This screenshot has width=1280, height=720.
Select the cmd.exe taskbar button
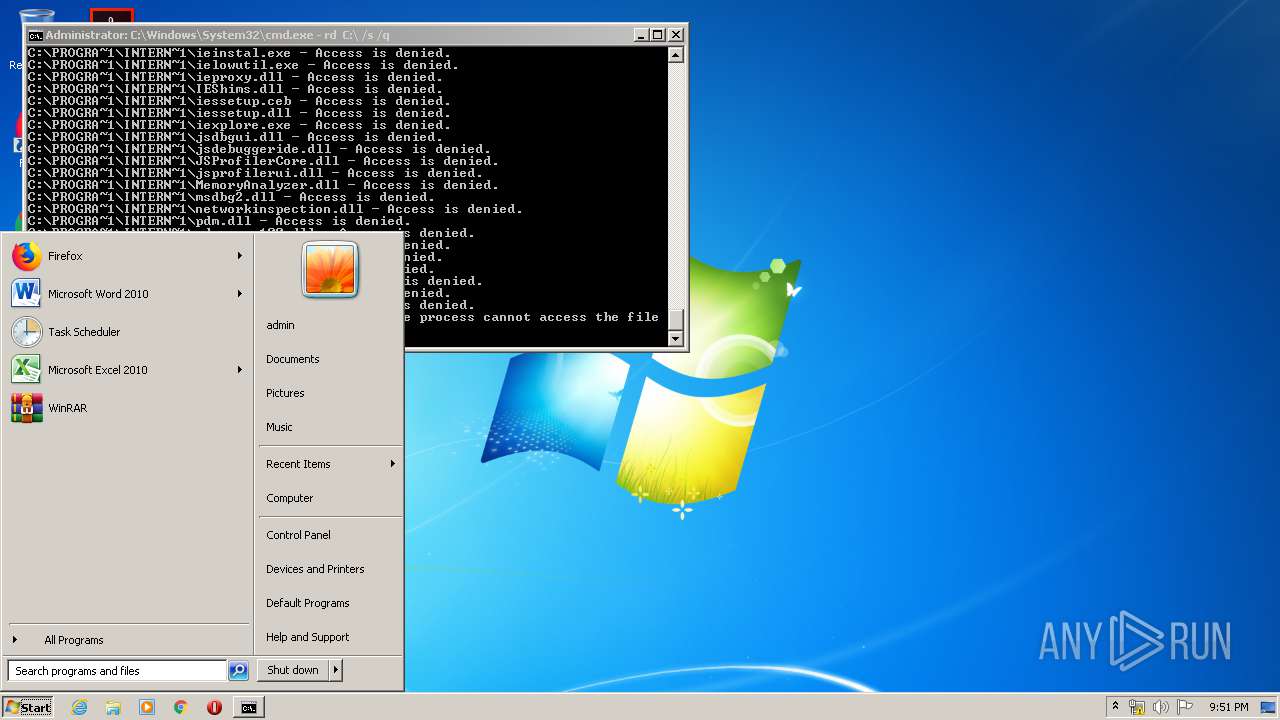pyautogui.click(x=248, y=707)
